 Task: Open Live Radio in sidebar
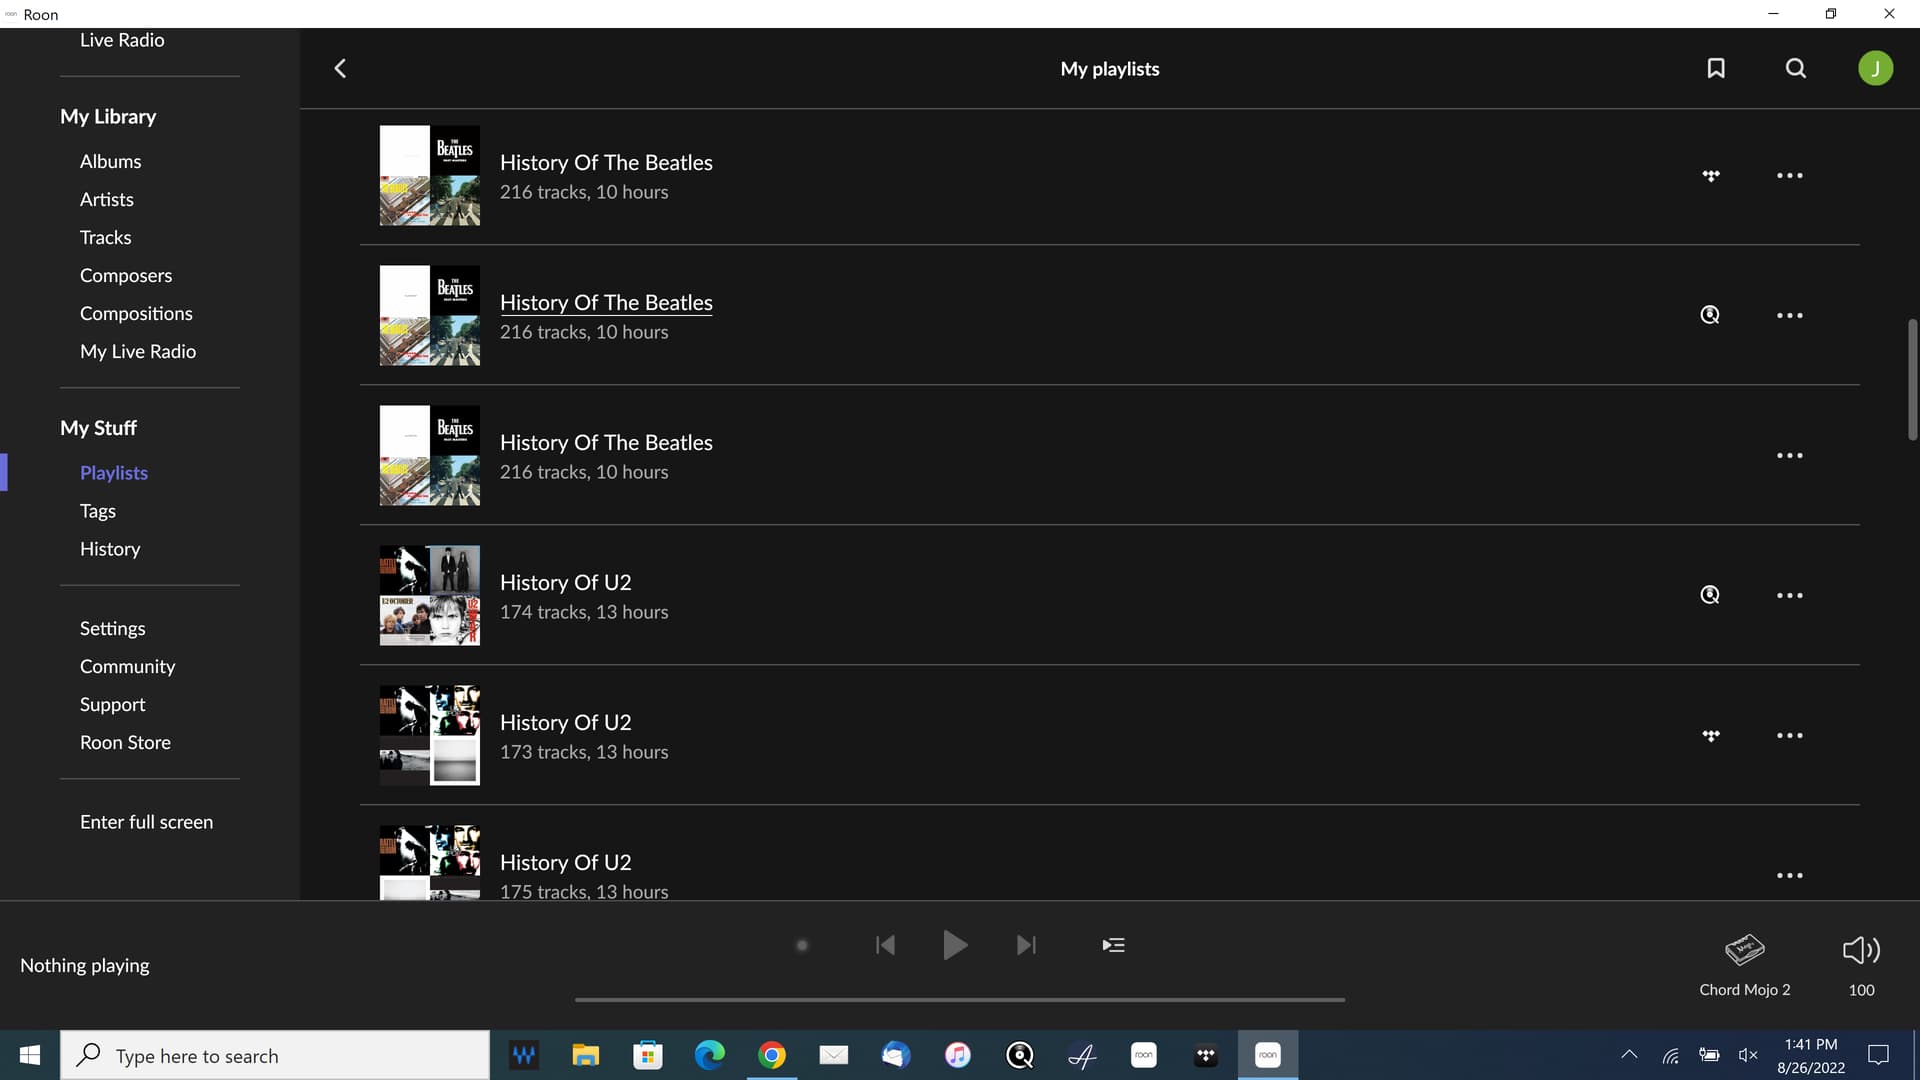point(122,40)
